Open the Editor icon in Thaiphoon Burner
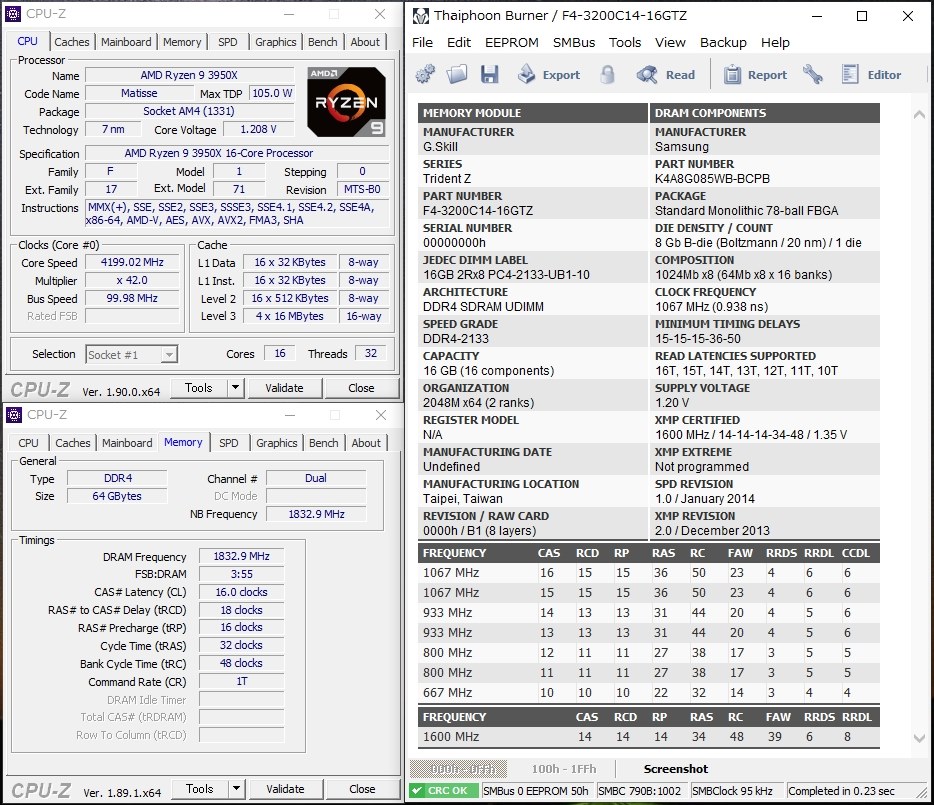The width and height of the screenshot is (934, 805). pos(862,74)
